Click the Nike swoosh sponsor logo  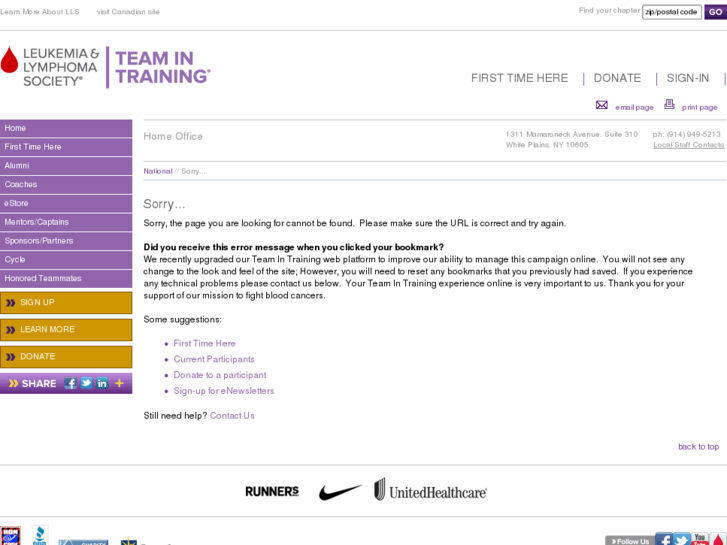coord(340,492)
